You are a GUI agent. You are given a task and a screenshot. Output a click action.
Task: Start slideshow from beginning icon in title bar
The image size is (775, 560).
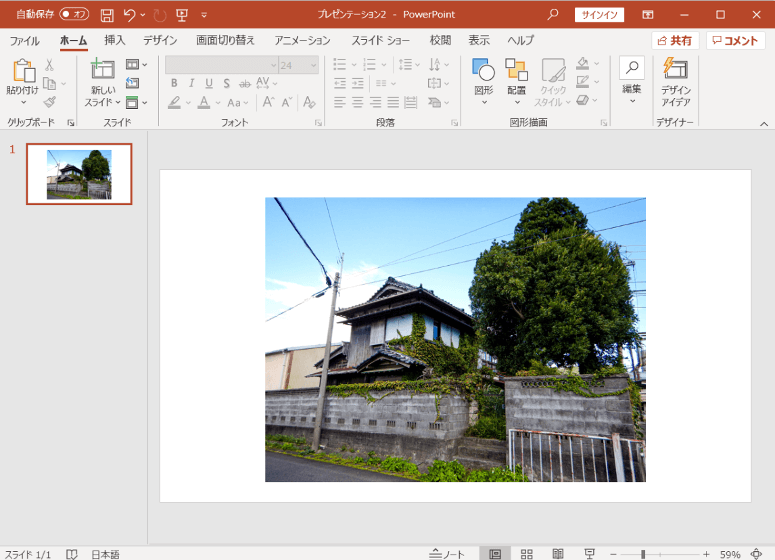pyautogui.click(x=181, y=15)
